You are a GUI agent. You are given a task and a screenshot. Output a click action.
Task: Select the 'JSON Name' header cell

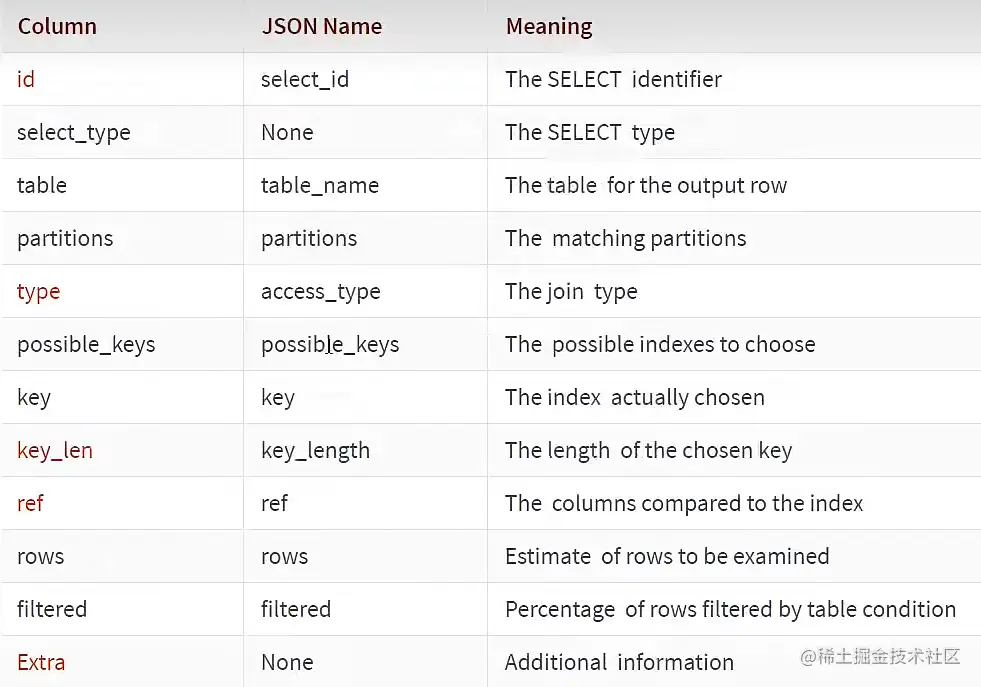321,26
